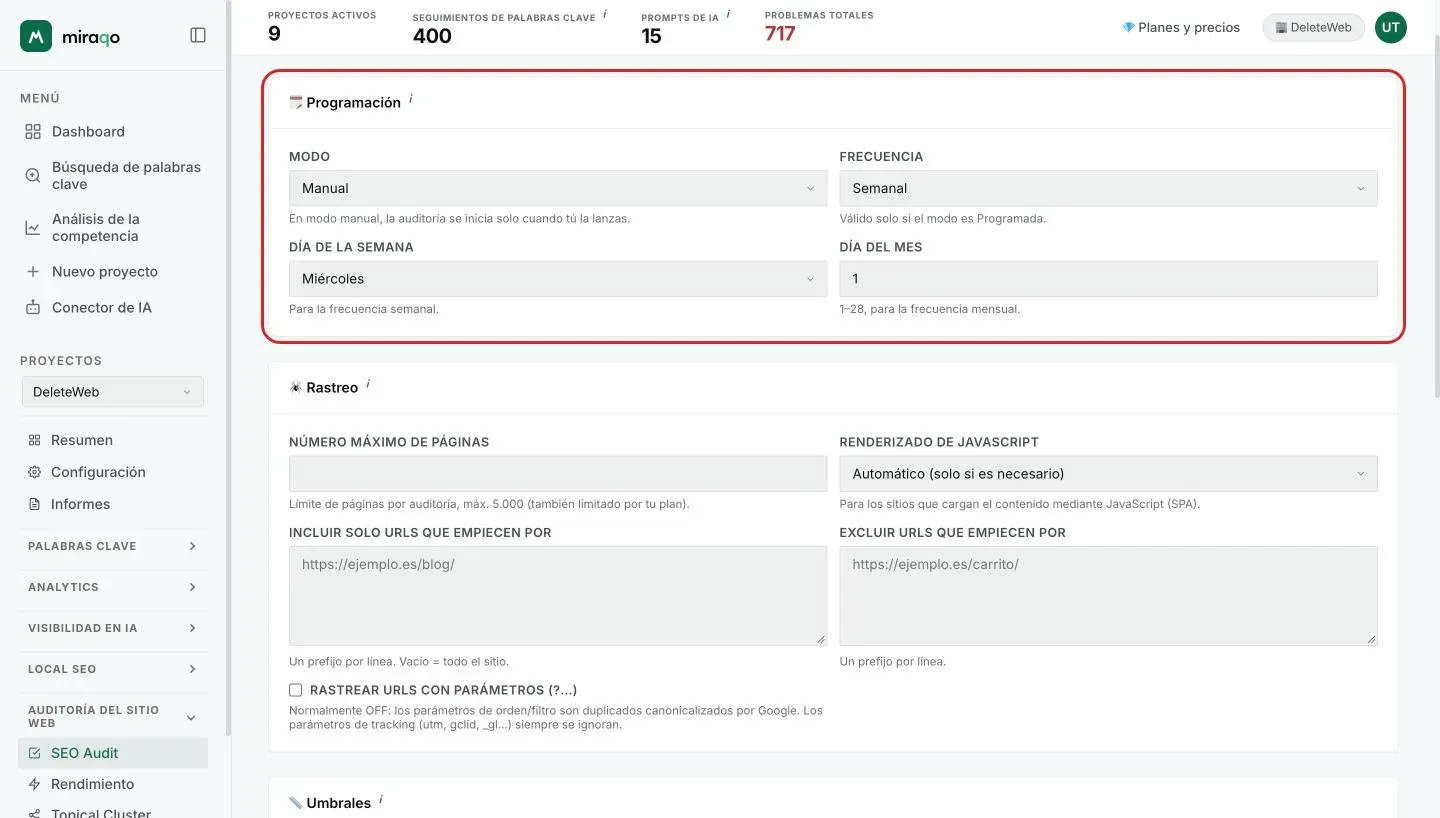Click the keyword search magnifier icon
Viewport: 1440px width, 818px height.
pyautogui.click(x=33, y=175)
